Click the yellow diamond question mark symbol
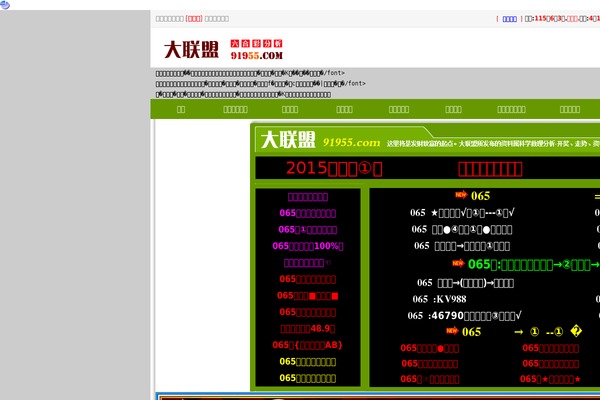This screenshot has width=600, height=400. click(x=576, y=331)
